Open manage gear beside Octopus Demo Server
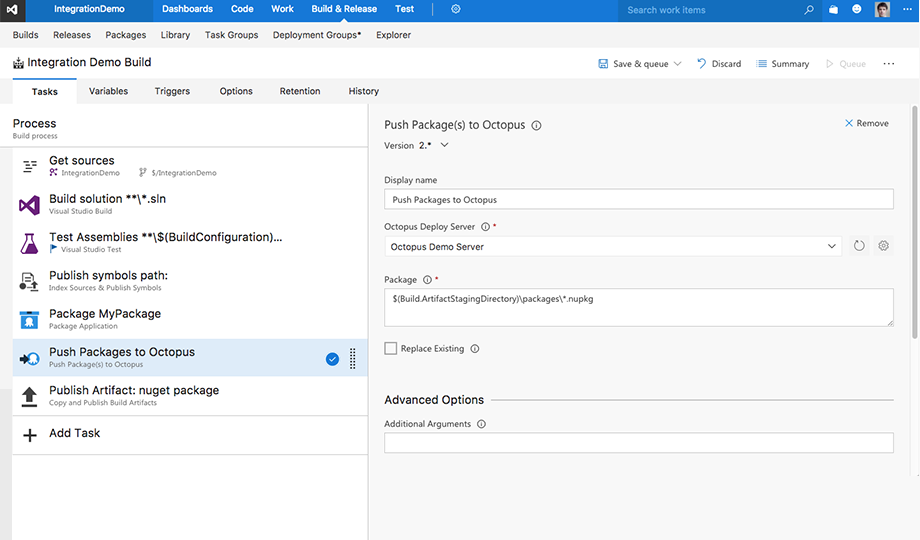Screen dimensions: 920x540 coord(883,246)
